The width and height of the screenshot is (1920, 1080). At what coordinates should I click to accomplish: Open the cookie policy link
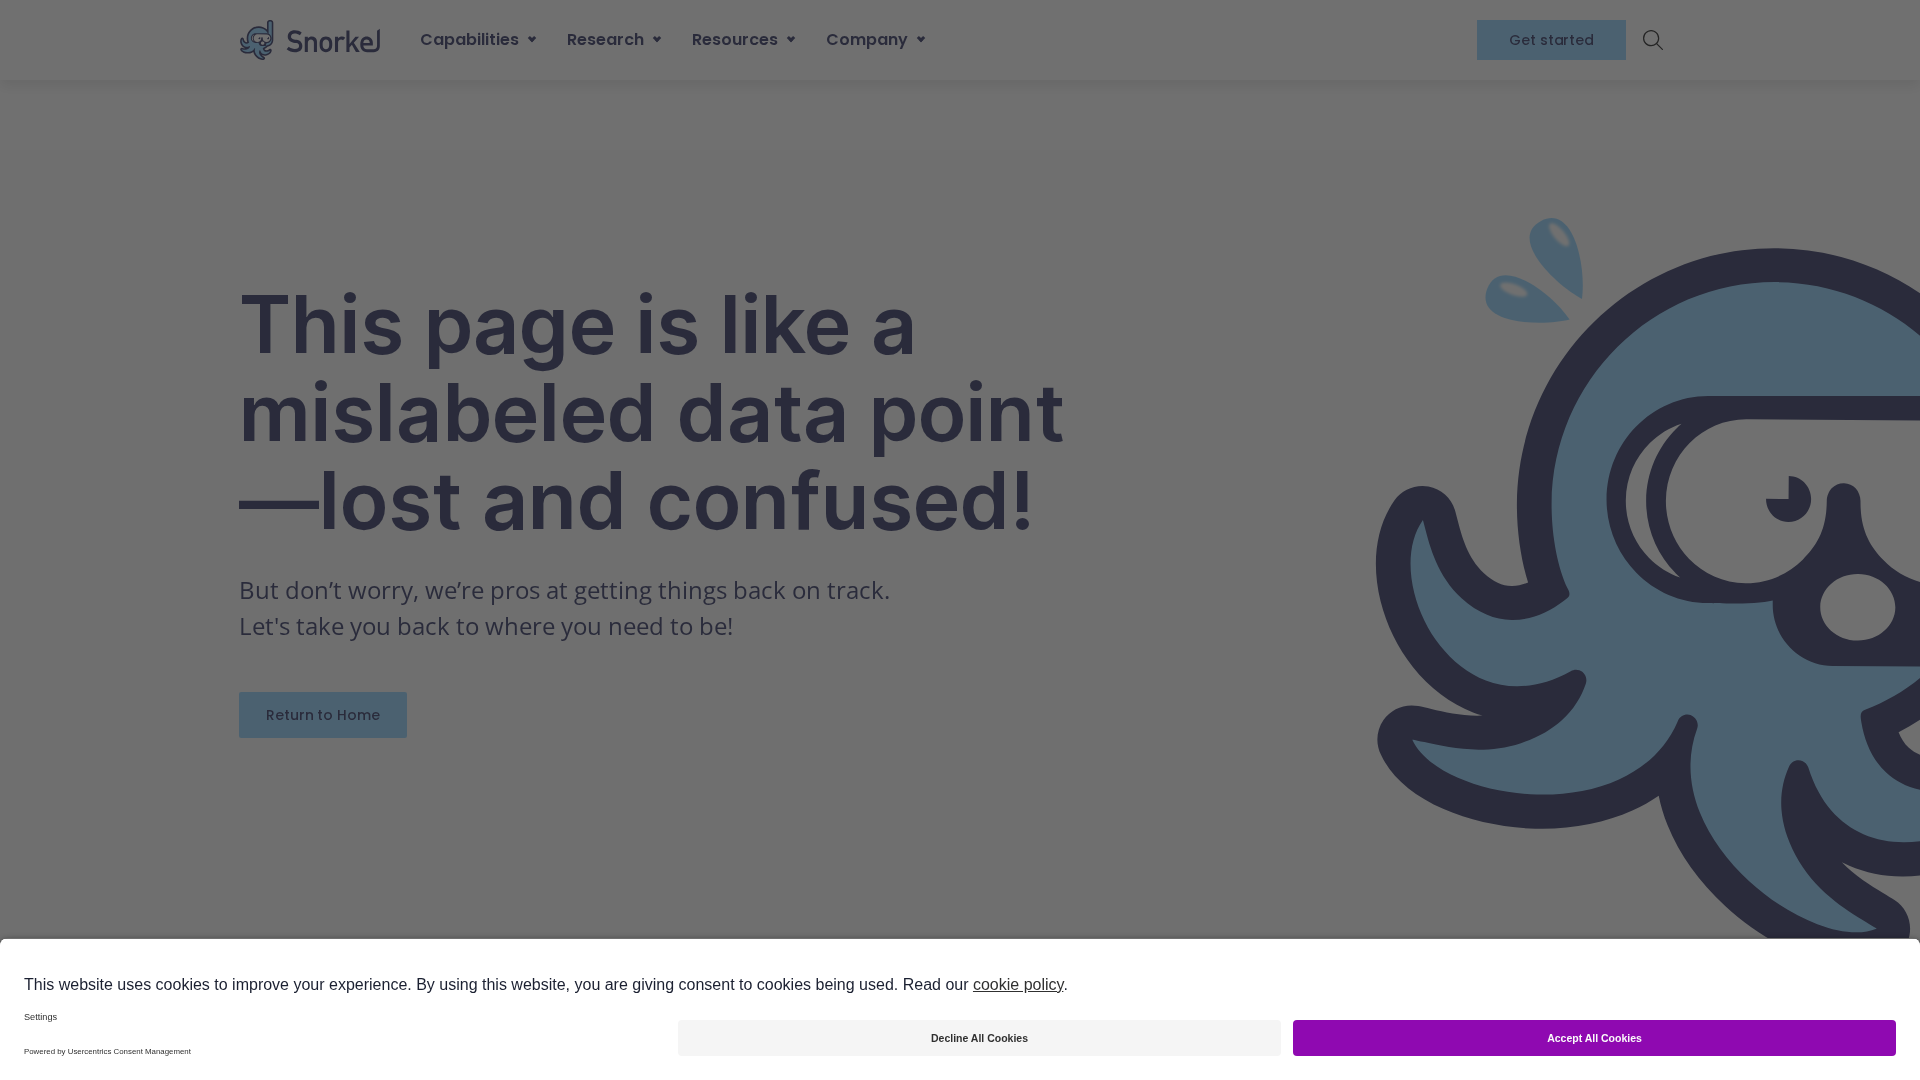pos(1018,985)
